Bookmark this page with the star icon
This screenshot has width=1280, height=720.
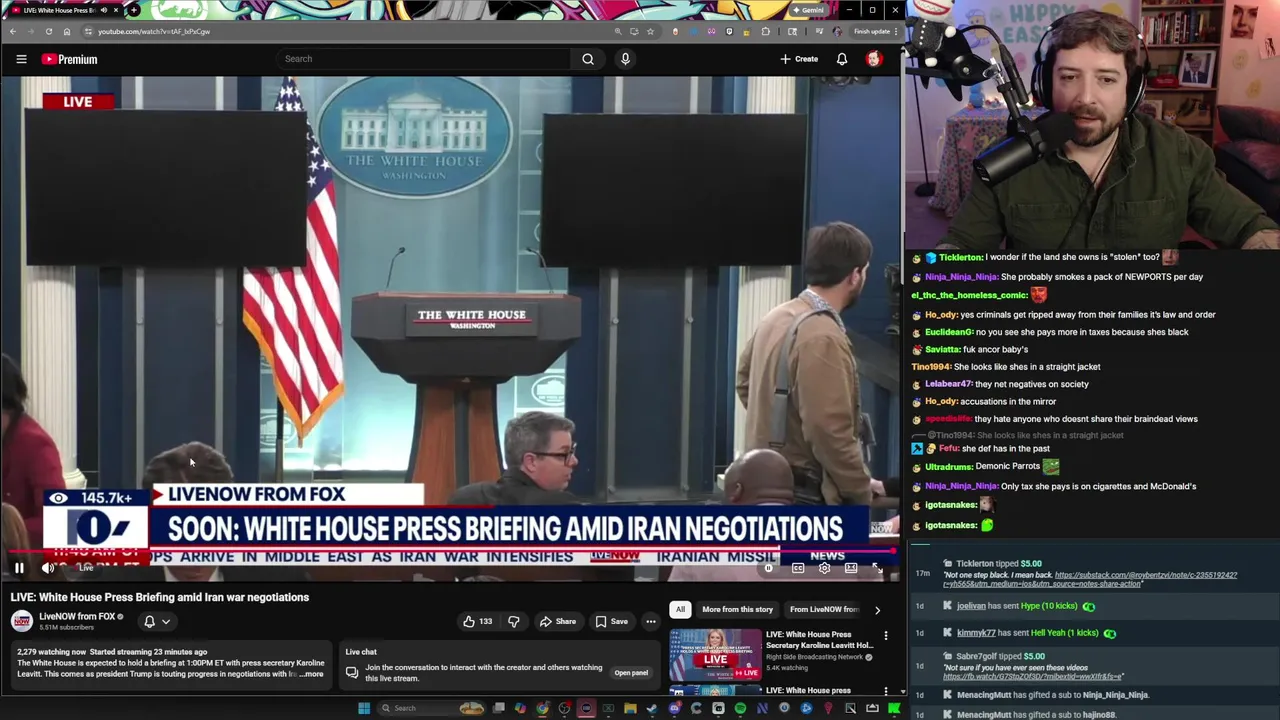[x=650, y=31]
